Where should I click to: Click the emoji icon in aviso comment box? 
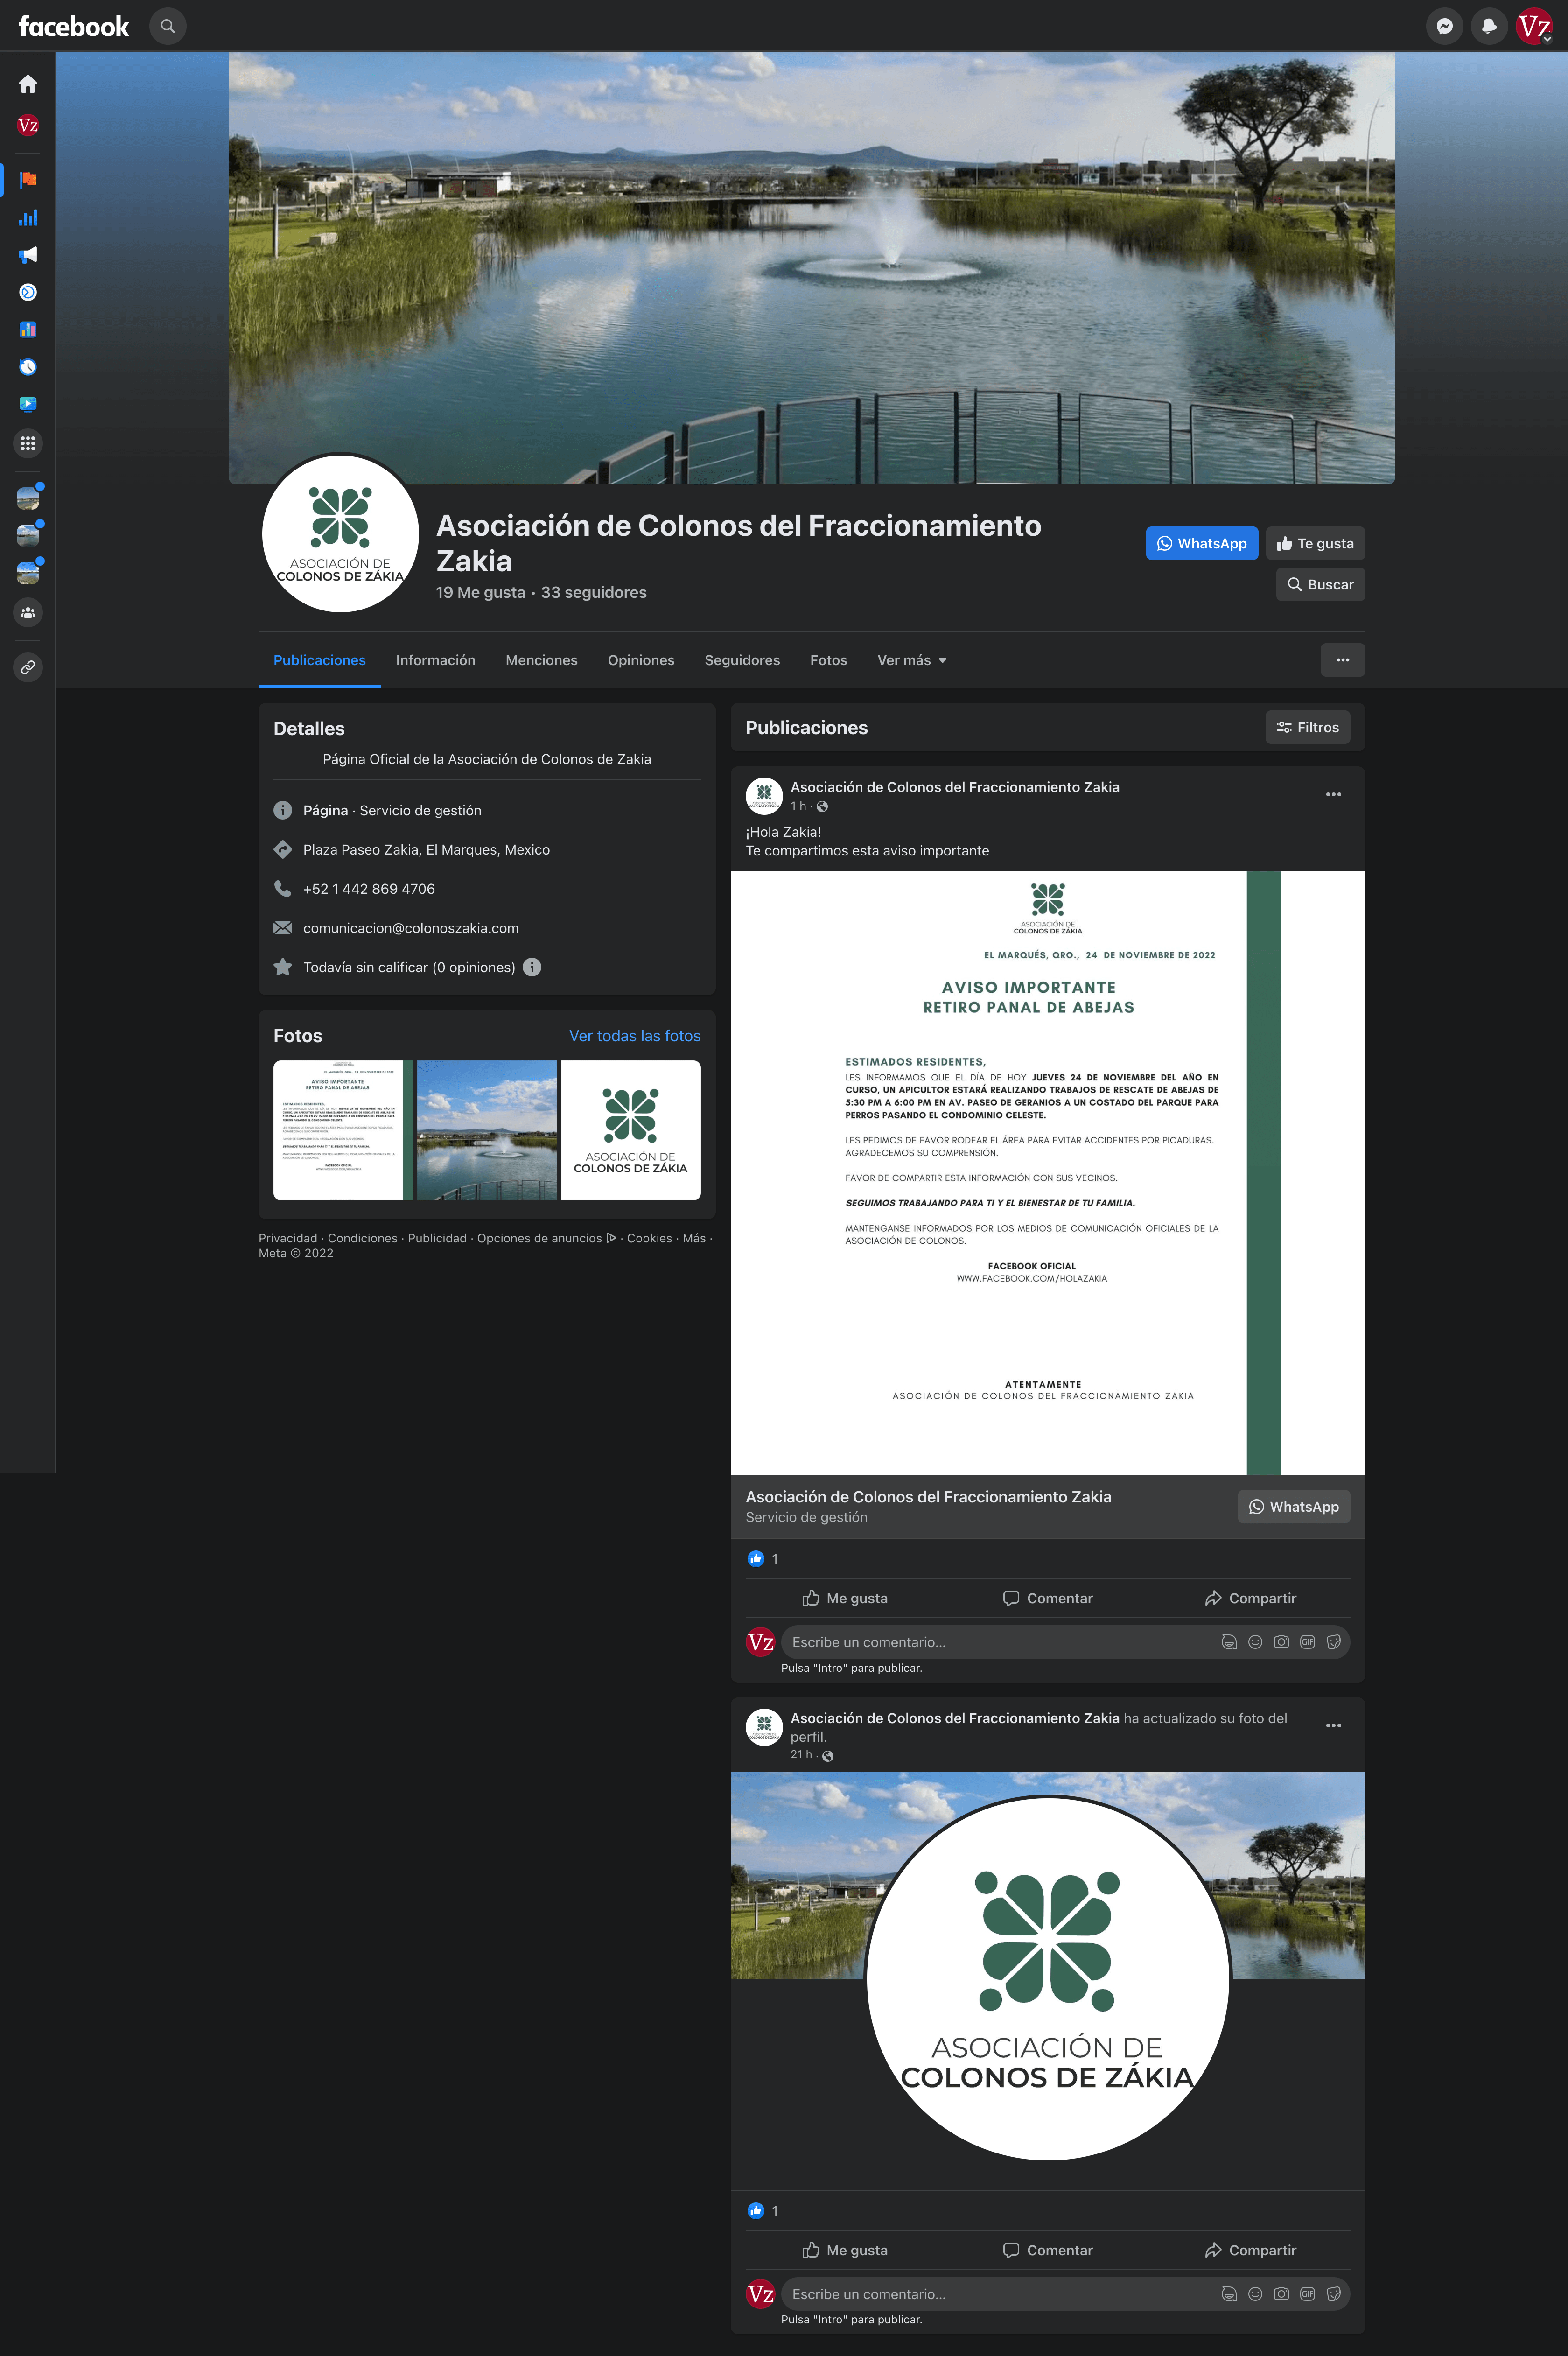coord(1255,1642)
